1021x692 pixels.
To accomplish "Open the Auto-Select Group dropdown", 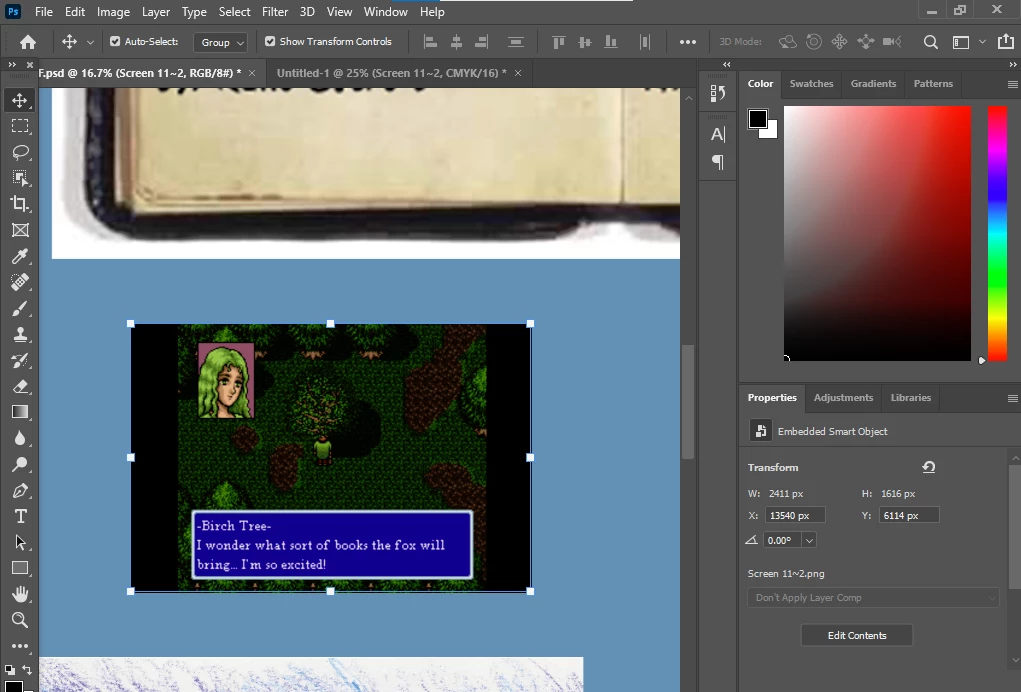I will [x=220, y=42].
